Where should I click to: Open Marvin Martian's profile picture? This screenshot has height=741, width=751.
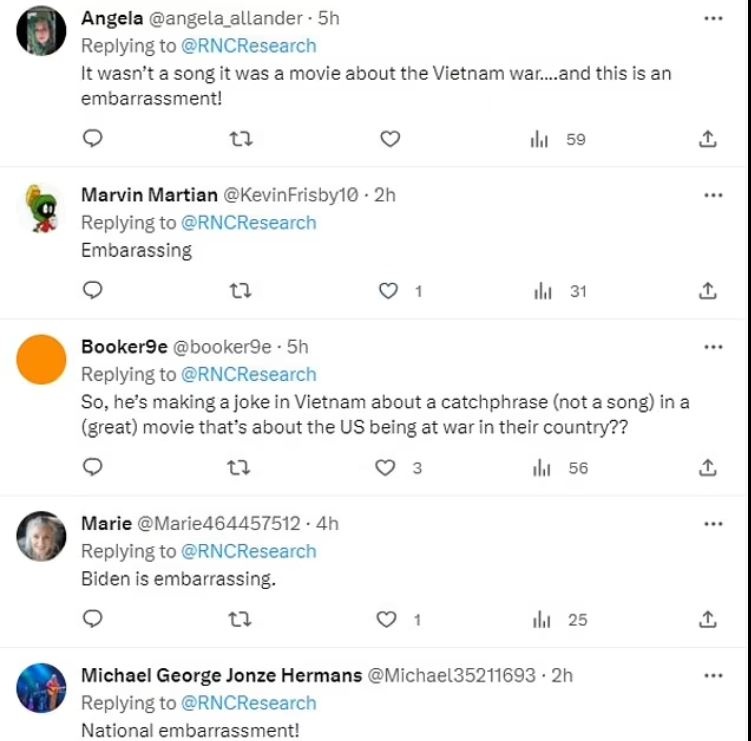tap(42, 207)
